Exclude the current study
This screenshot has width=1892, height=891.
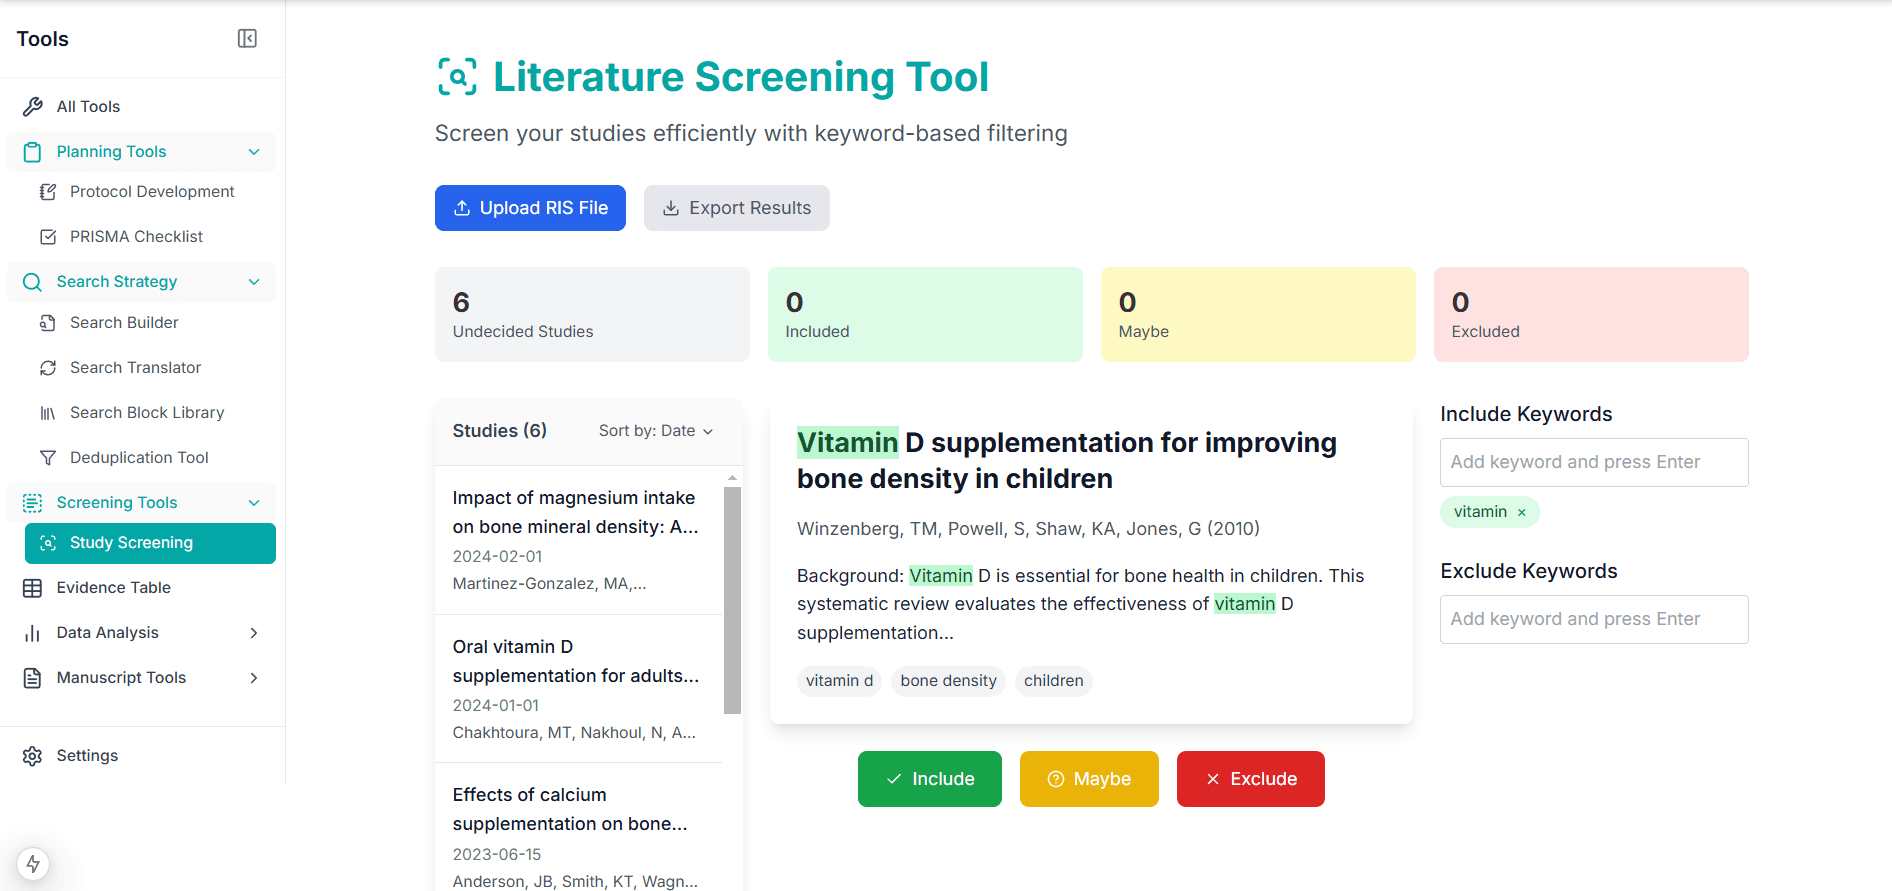pyautogui.click(x=1250, y=779)
